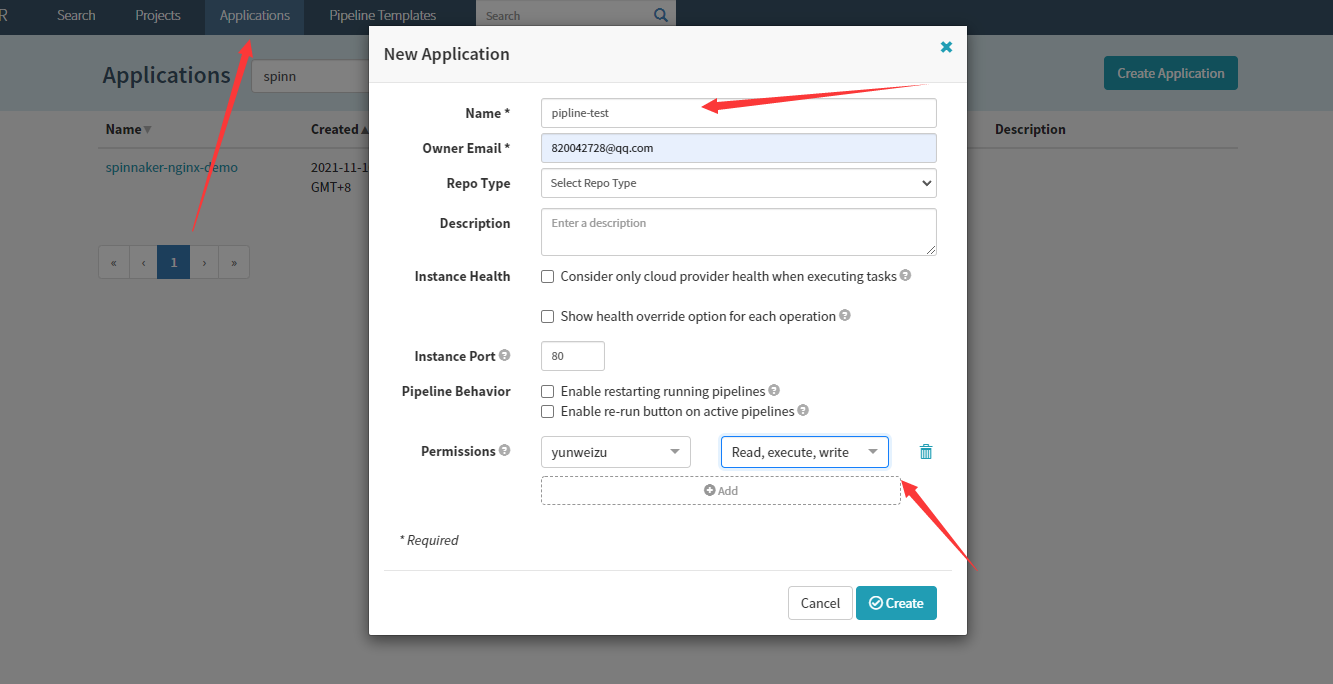This screenshot has width=1333, height=684.
Task: Open the Select Repo Type dropdown
Action: point(738,183)
